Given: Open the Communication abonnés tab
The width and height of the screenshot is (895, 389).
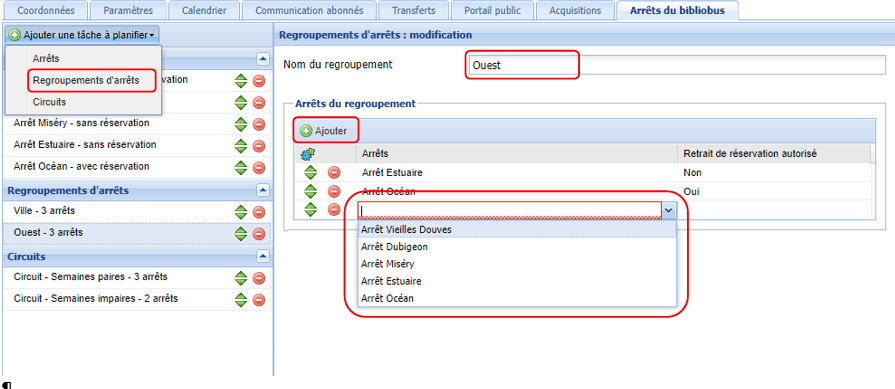Looking at the screenshot, I should pos(308,10).
